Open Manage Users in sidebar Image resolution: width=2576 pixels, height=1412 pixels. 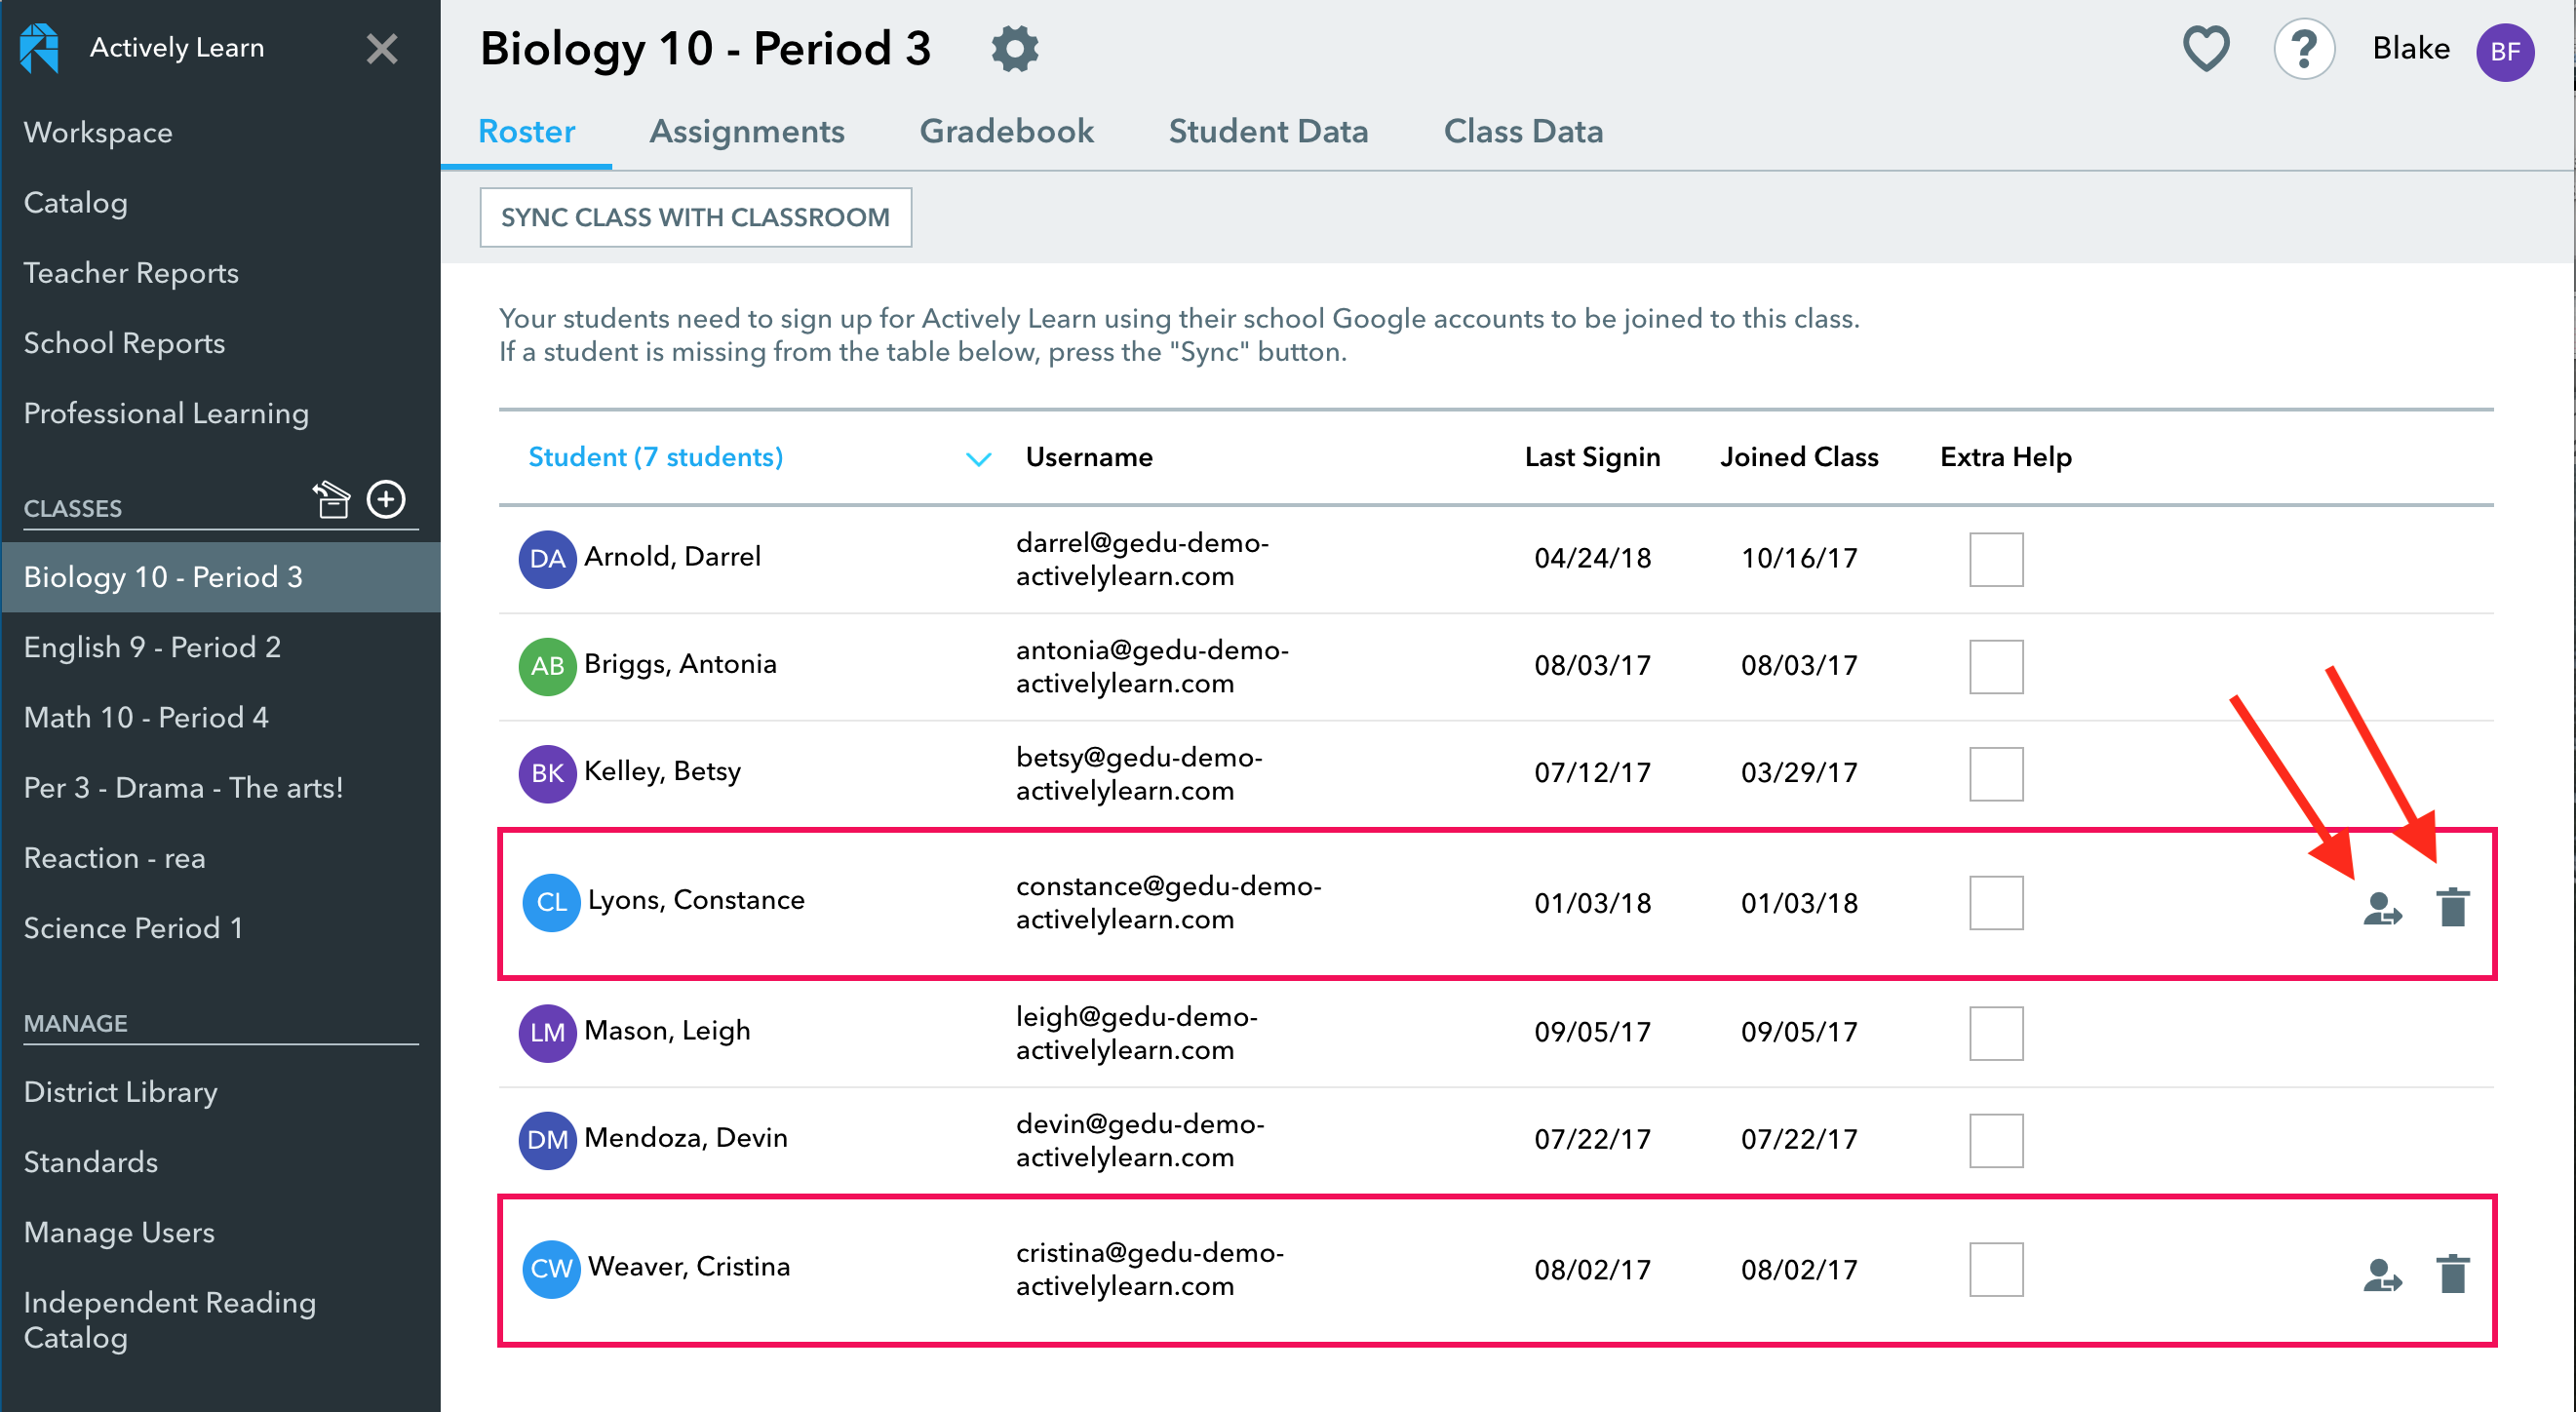(119, 1232)
